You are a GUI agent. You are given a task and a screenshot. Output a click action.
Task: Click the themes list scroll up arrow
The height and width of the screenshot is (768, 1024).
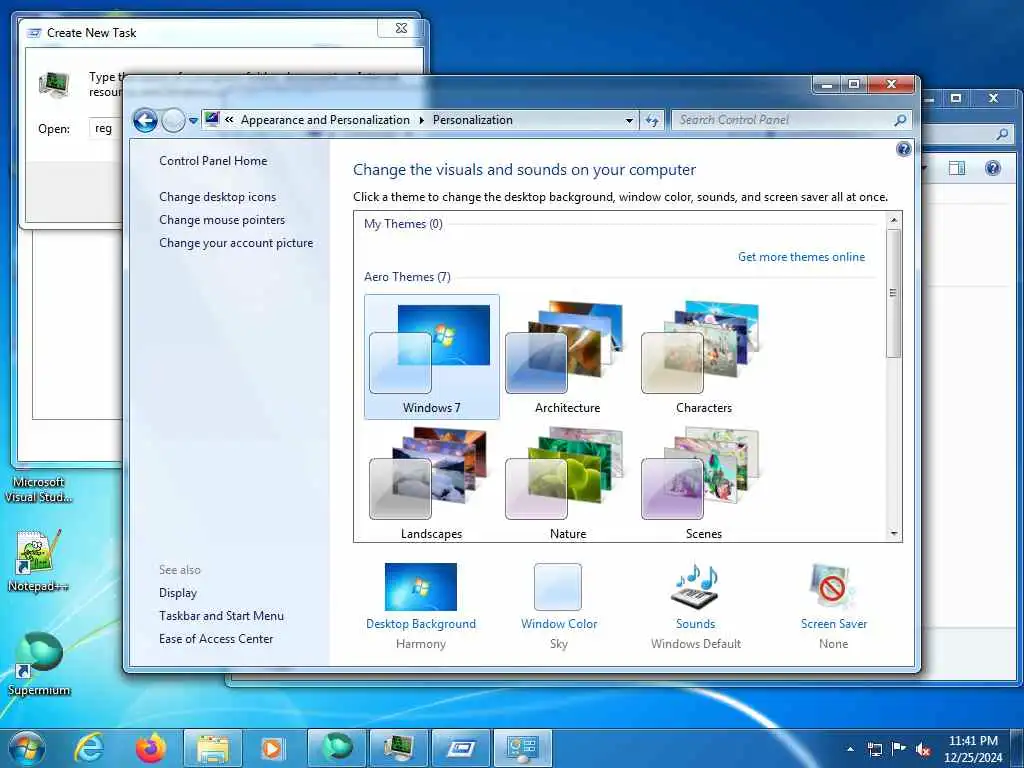point(894,220)
